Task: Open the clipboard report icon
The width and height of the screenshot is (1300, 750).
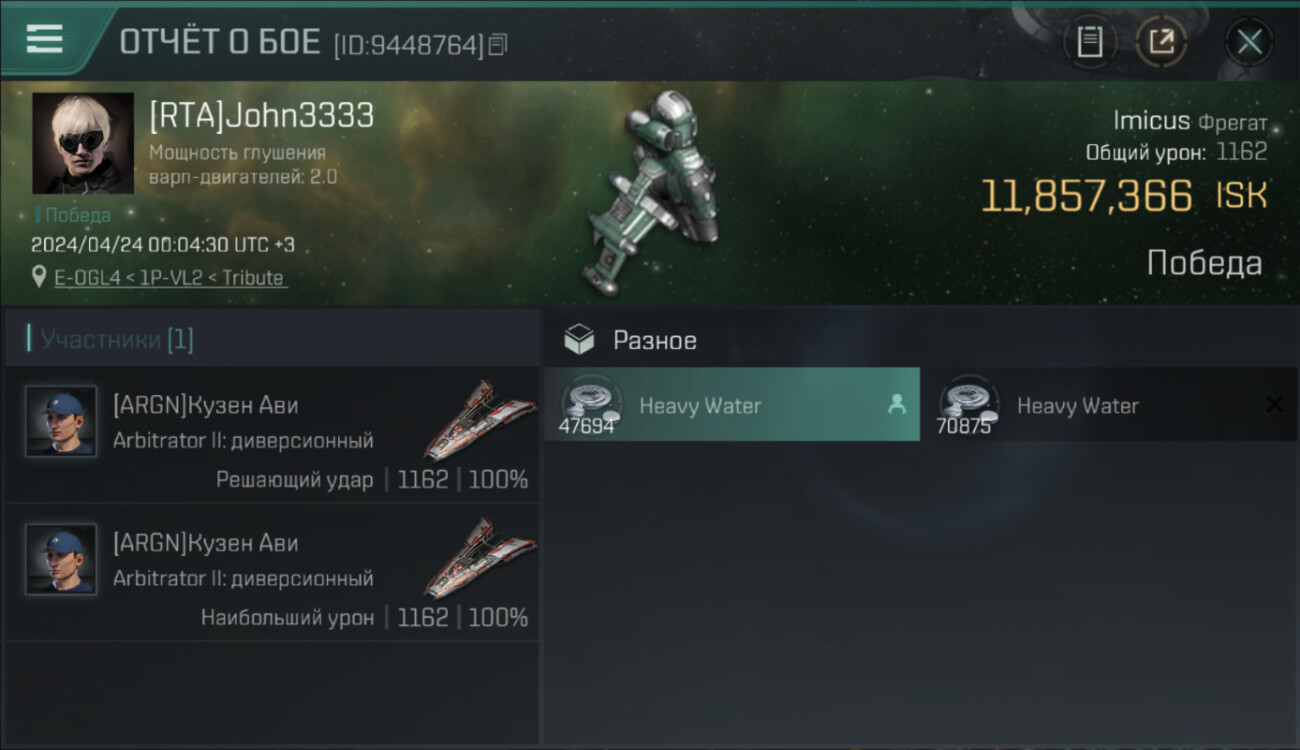Action: [x=1089, y=42]
